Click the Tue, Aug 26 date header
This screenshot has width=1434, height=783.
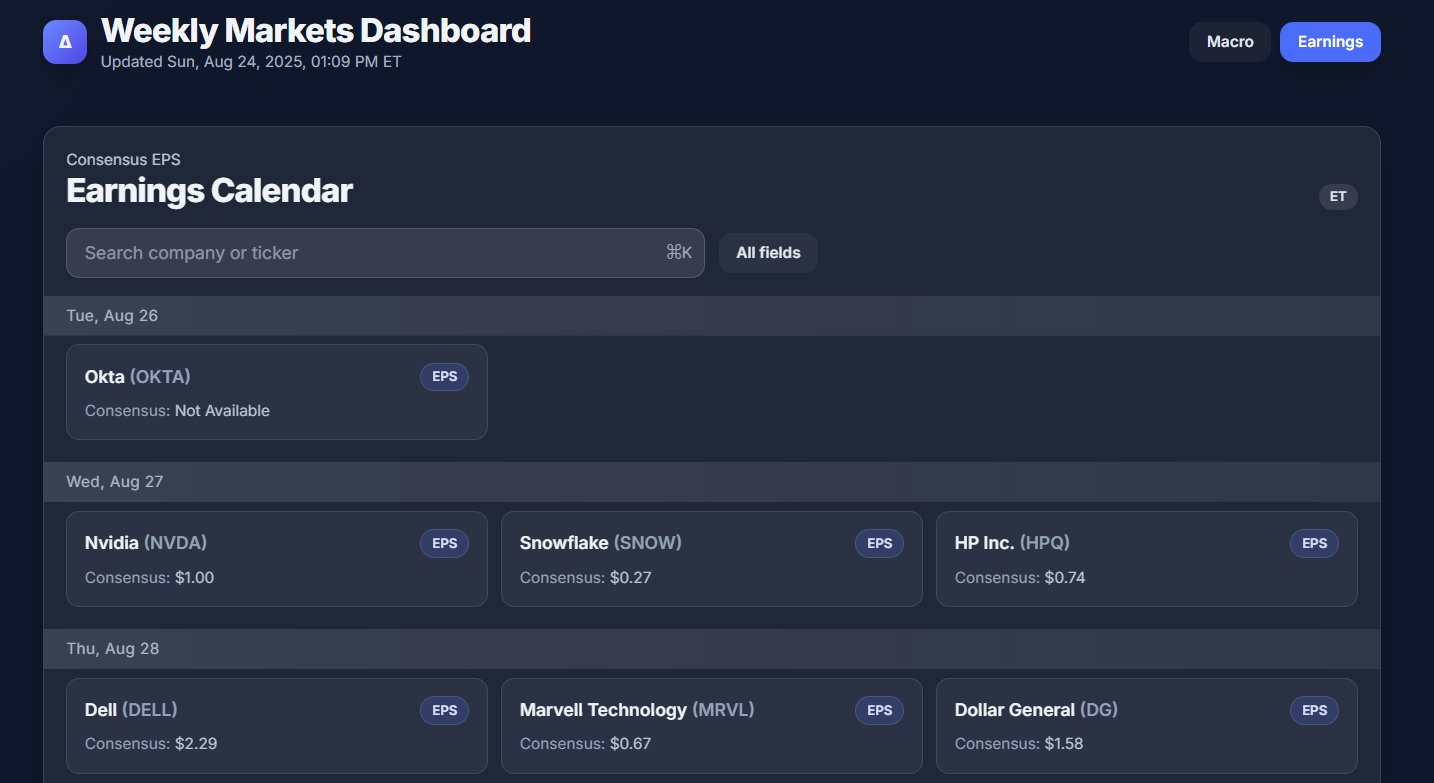click(712, 316)
